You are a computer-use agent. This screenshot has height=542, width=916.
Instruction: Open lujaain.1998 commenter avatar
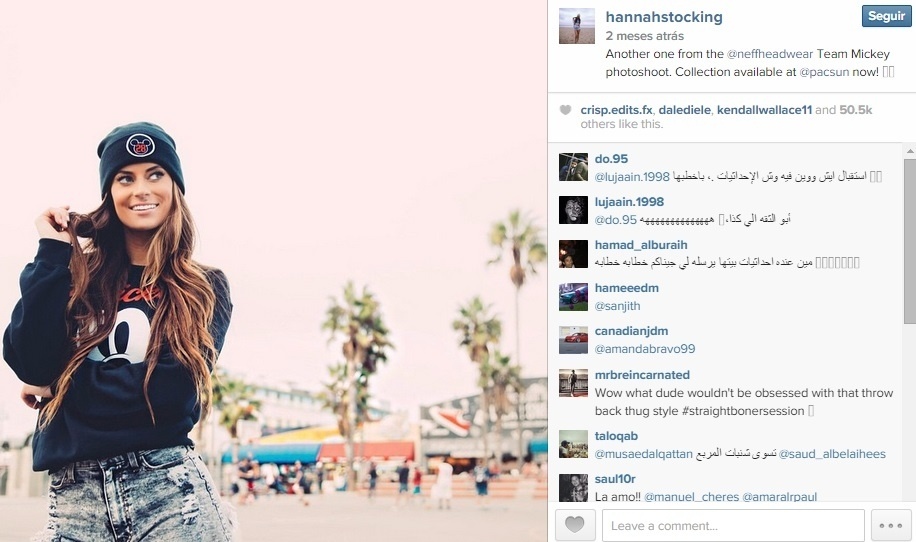(573, 210)
